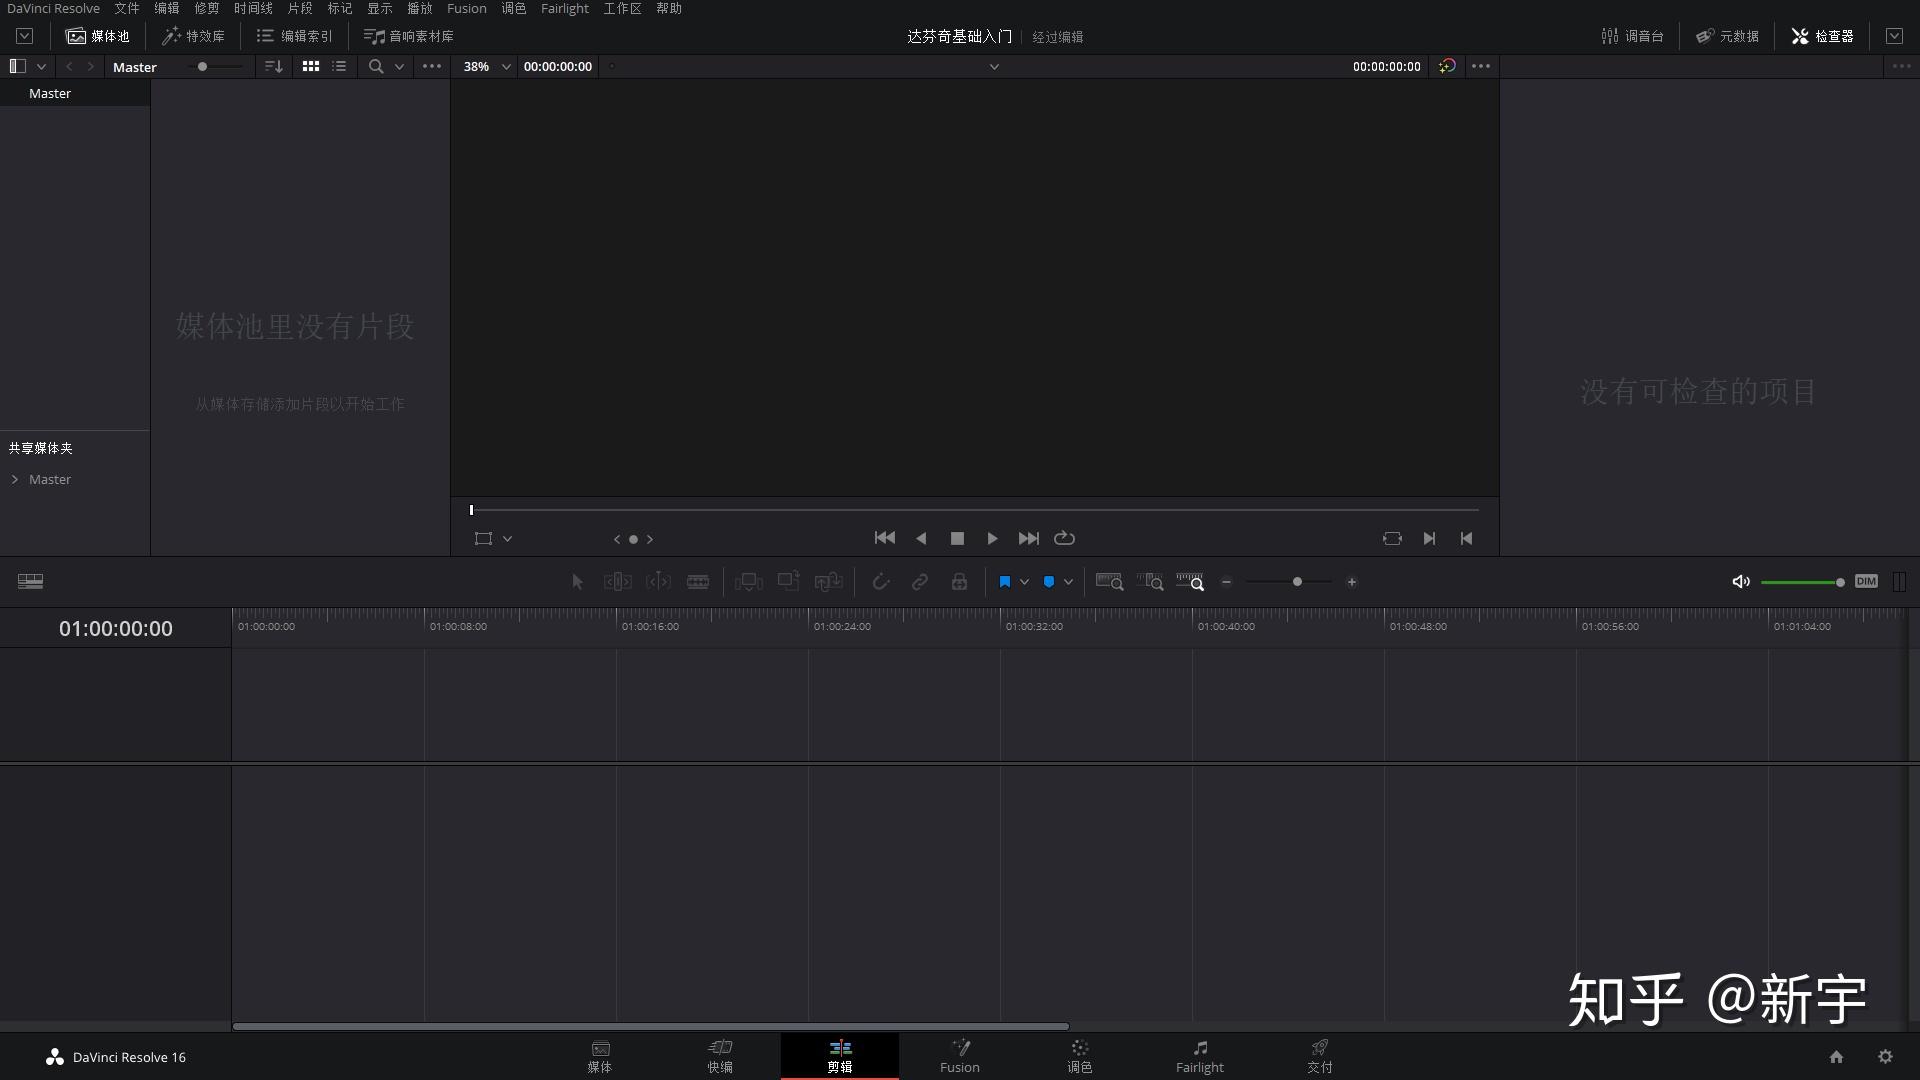The width and height of the screenshot is (1920, 1080).
Task: Open the 元数据 metadata panel
Action: [1727, 36]
